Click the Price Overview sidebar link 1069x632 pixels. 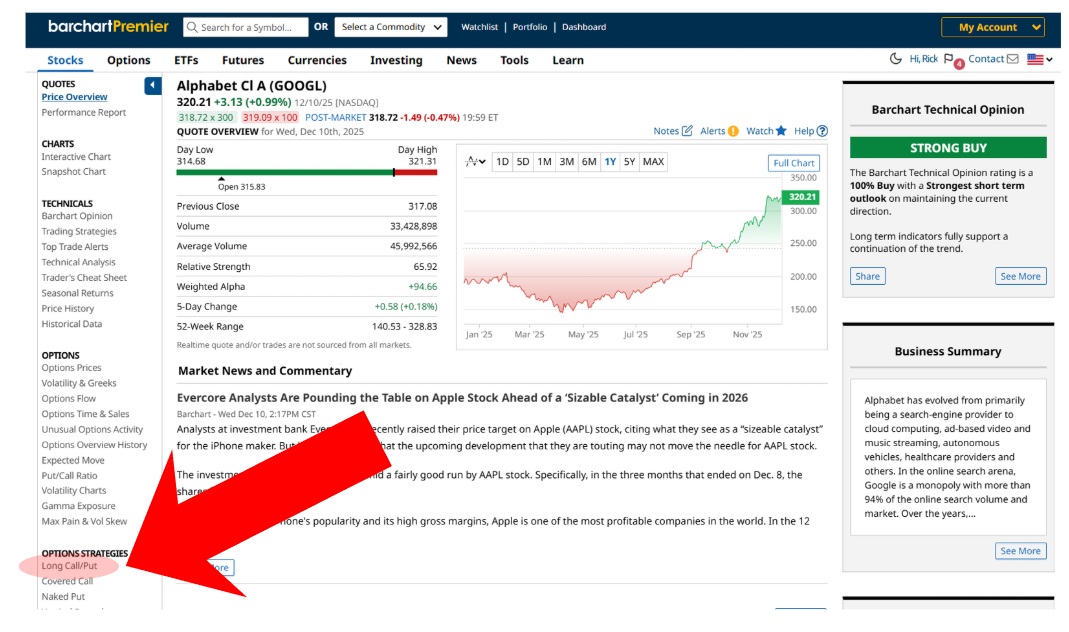[74, 97]
